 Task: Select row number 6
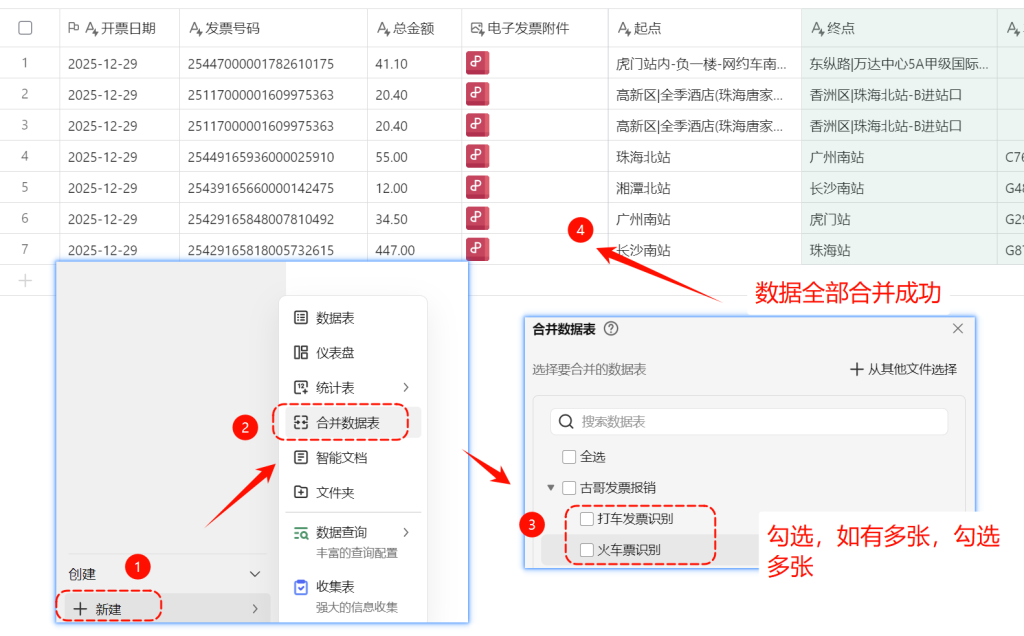pos(25,218)
